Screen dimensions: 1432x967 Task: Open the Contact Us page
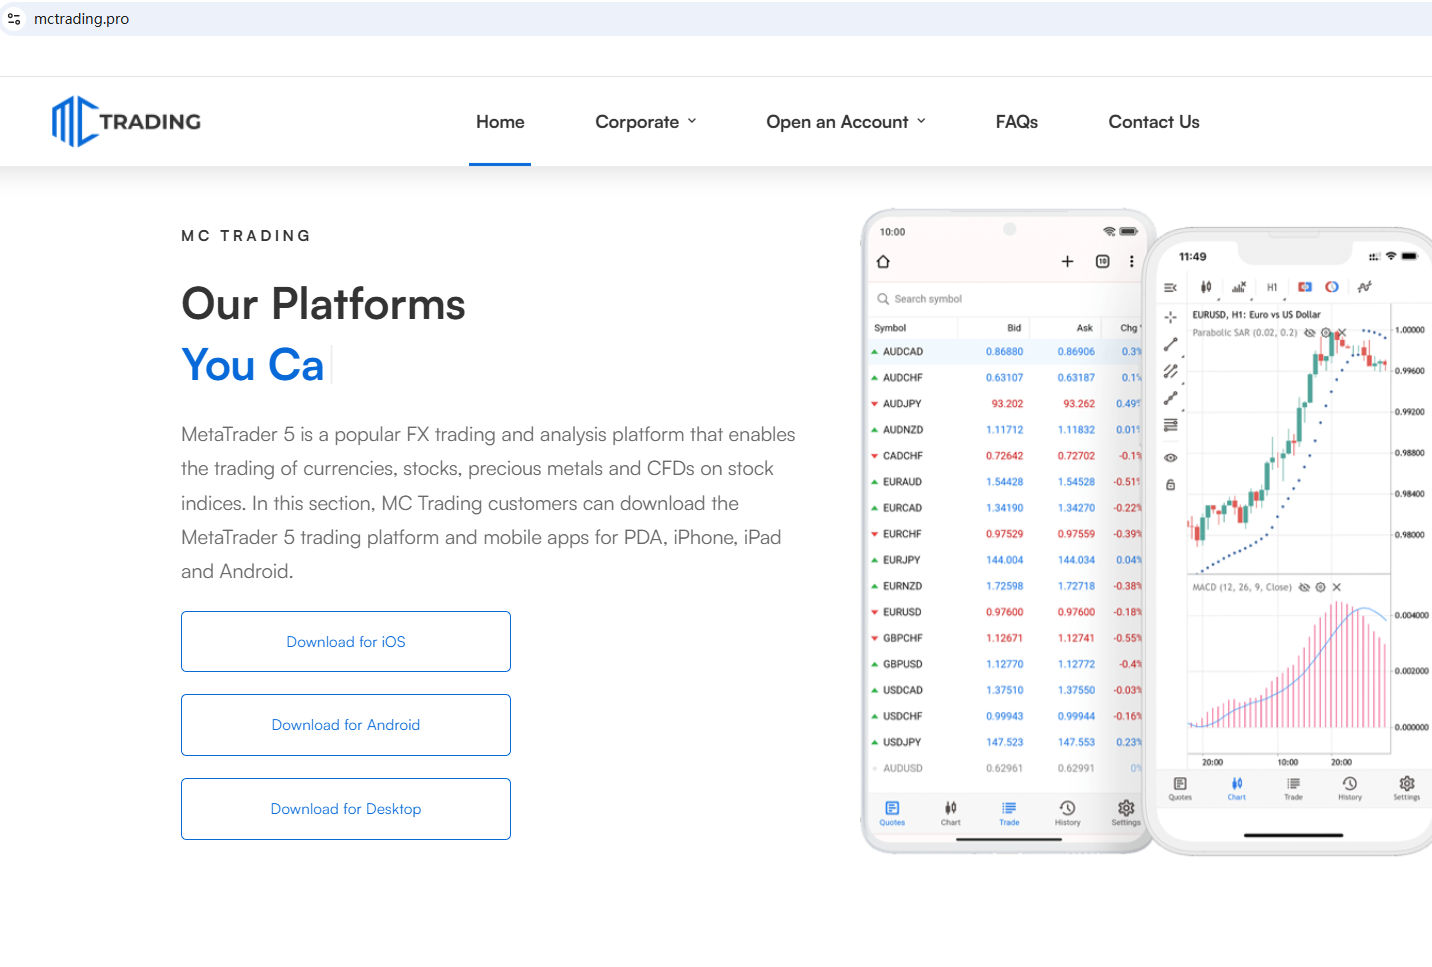tap(1154, 122)
